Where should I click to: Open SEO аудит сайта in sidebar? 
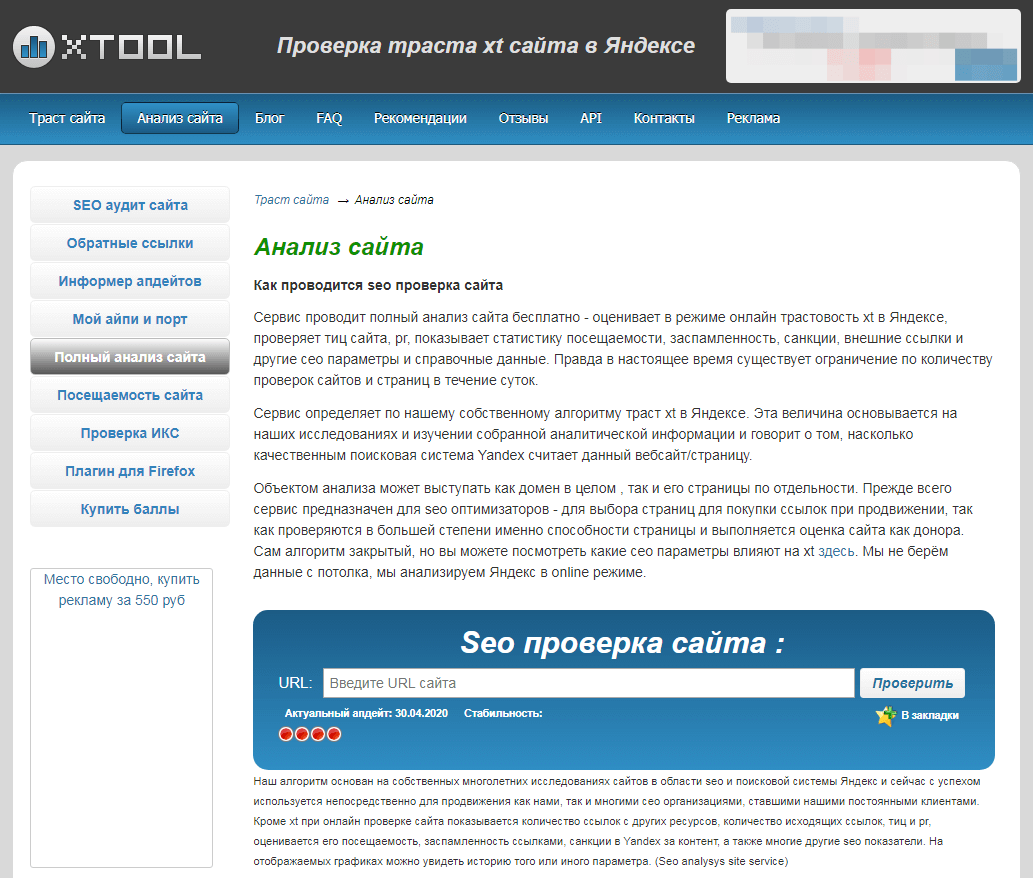(130, 205)
